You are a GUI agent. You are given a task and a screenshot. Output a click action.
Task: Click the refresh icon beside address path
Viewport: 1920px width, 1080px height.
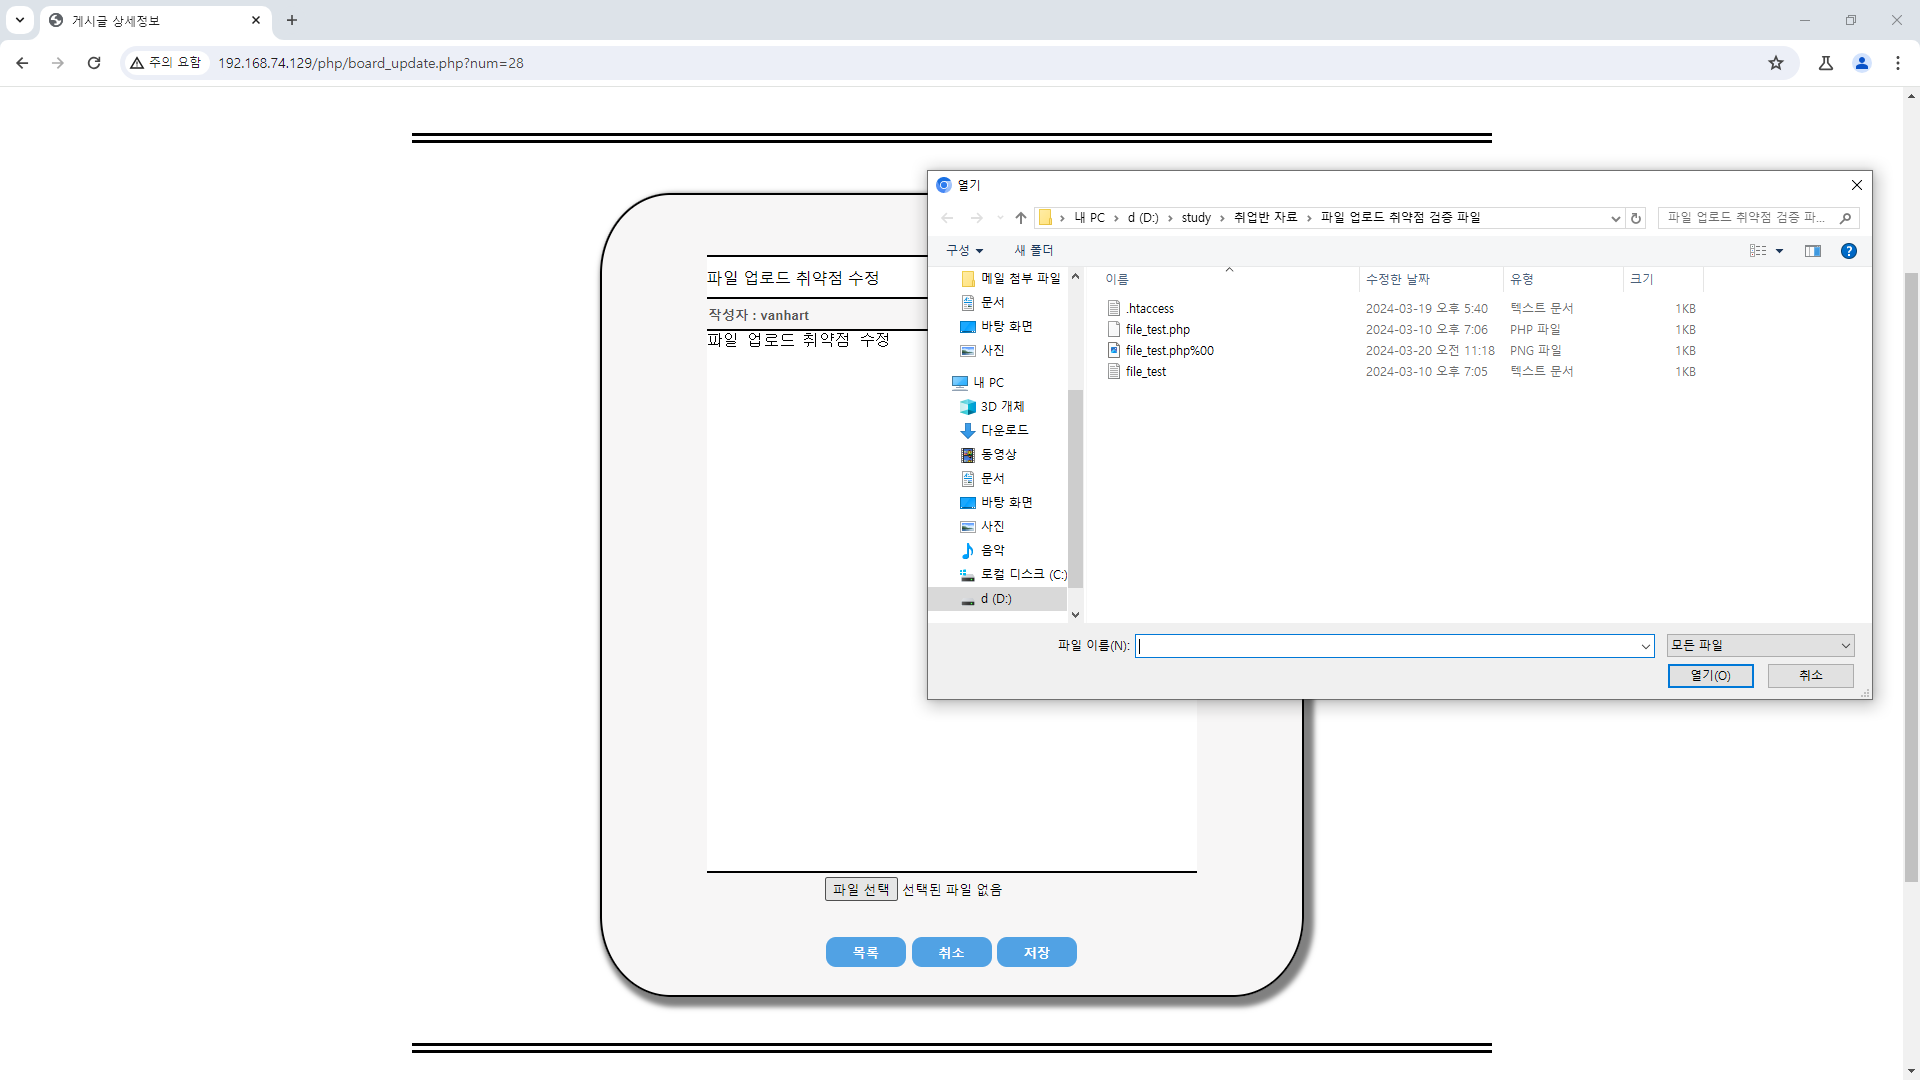pos(1636,218)
